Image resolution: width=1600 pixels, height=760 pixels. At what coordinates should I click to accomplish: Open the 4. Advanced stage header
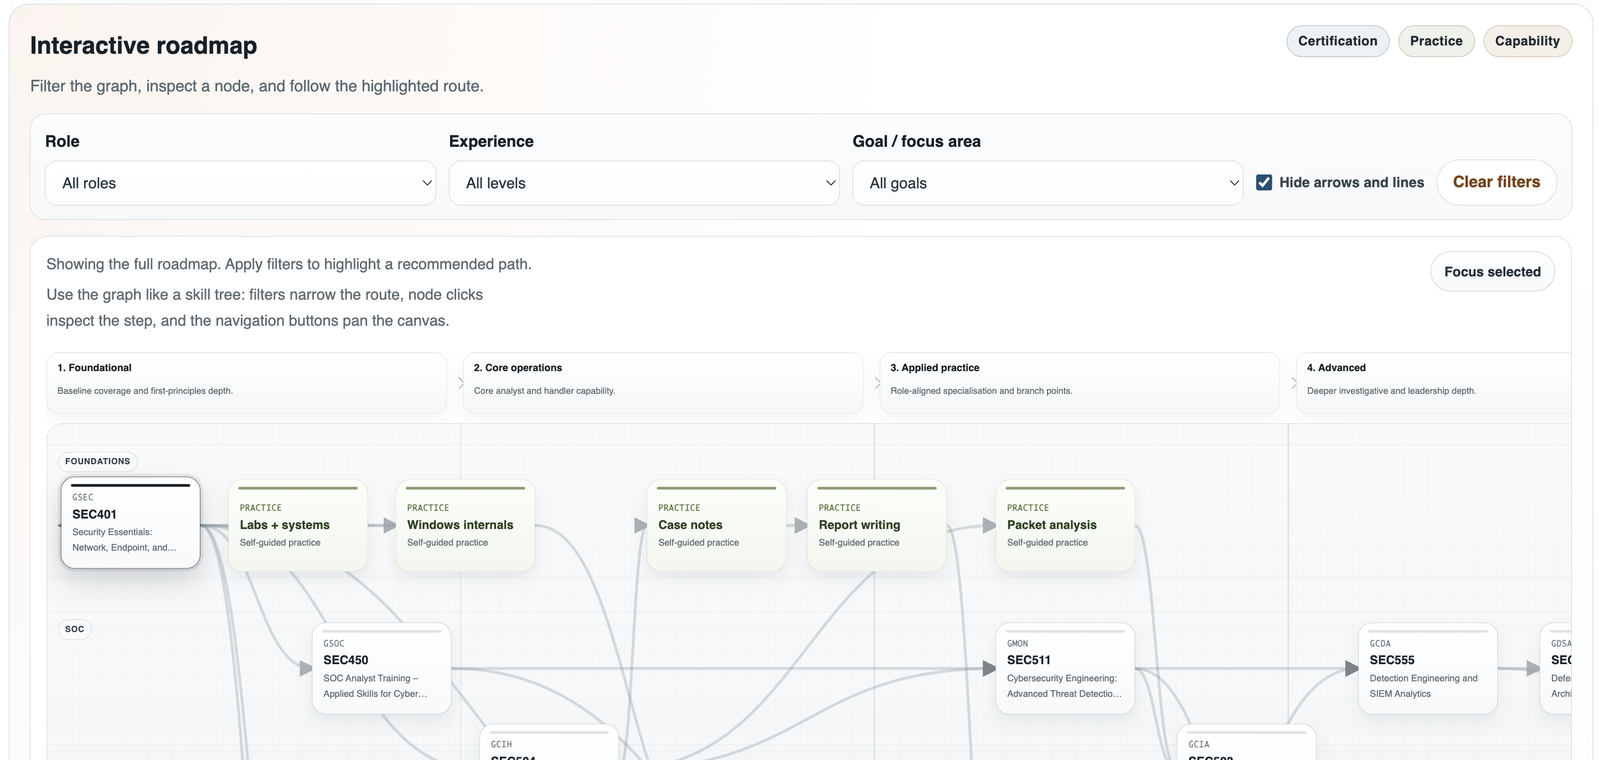coord(1433,382)
